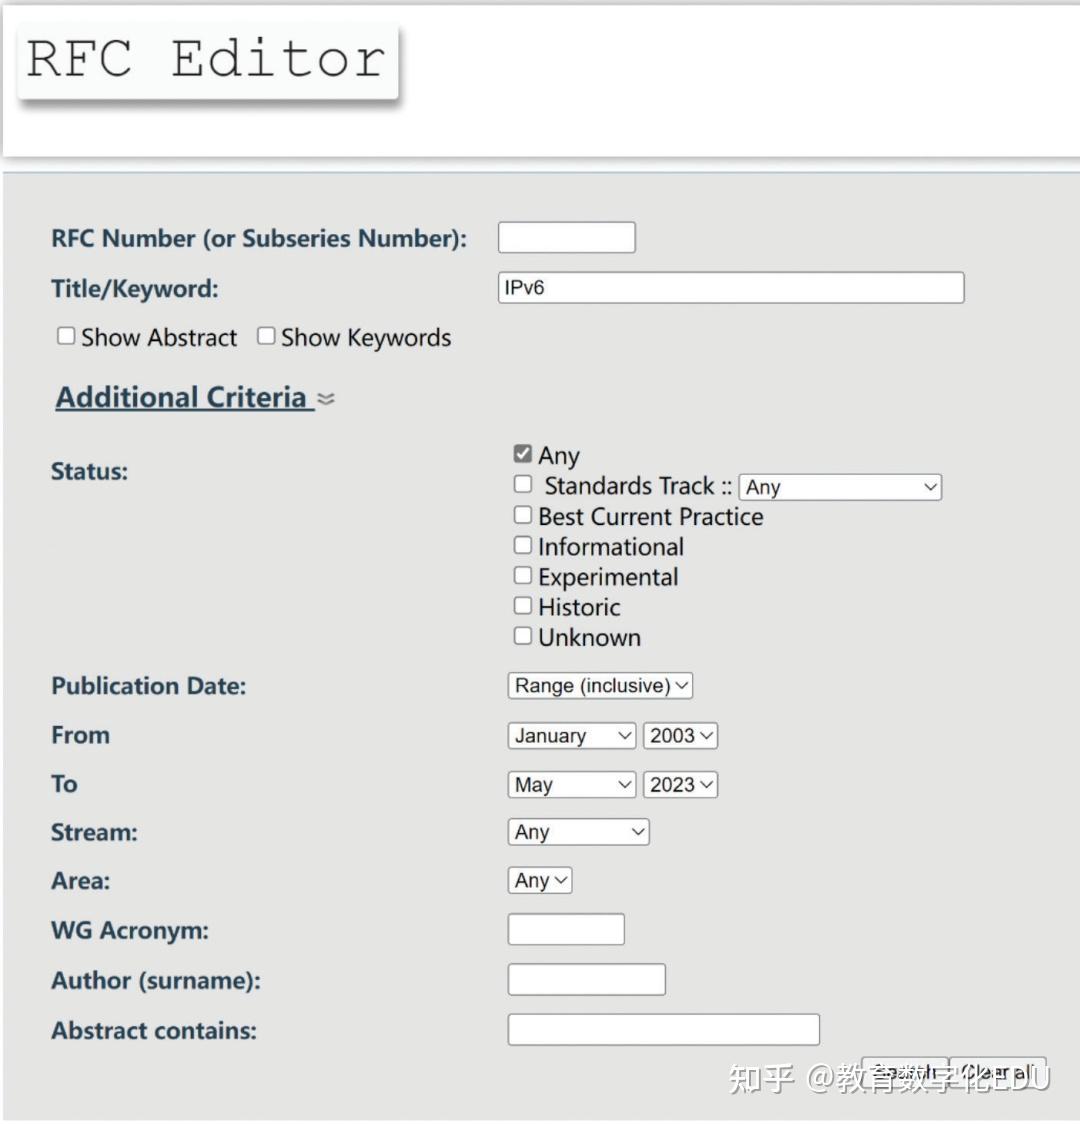
Task: Open the Stream dropdown
Action: coord(578,831)
